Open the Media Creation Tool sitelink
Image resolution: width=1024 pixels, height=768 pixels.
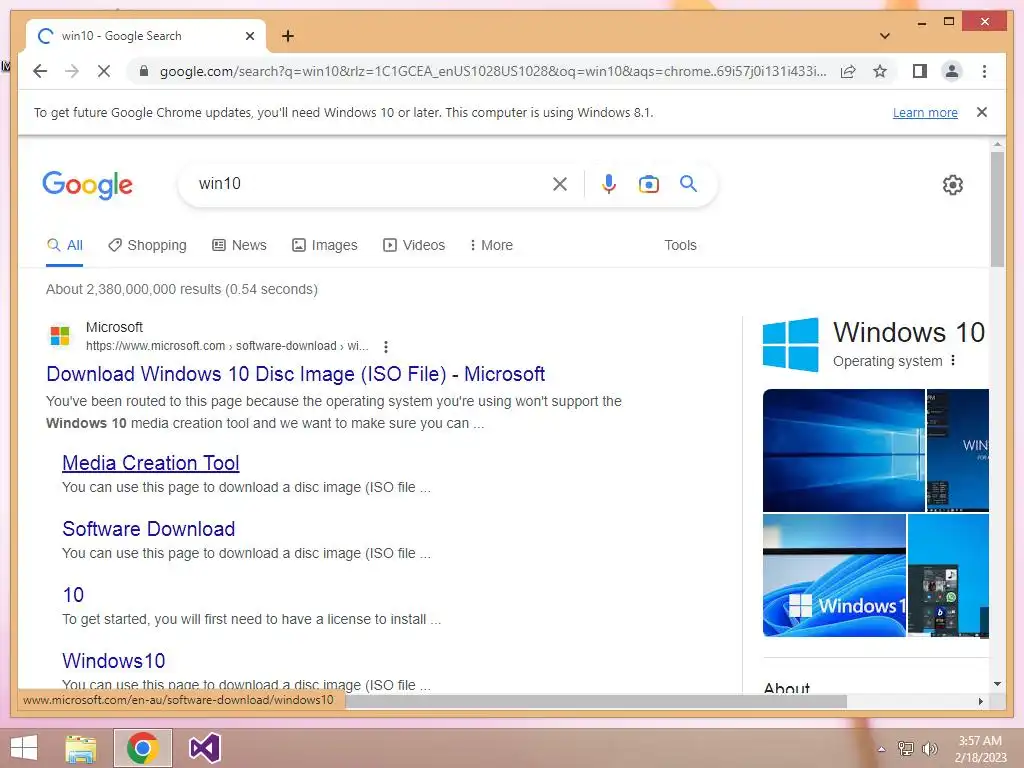click(151, 463)
